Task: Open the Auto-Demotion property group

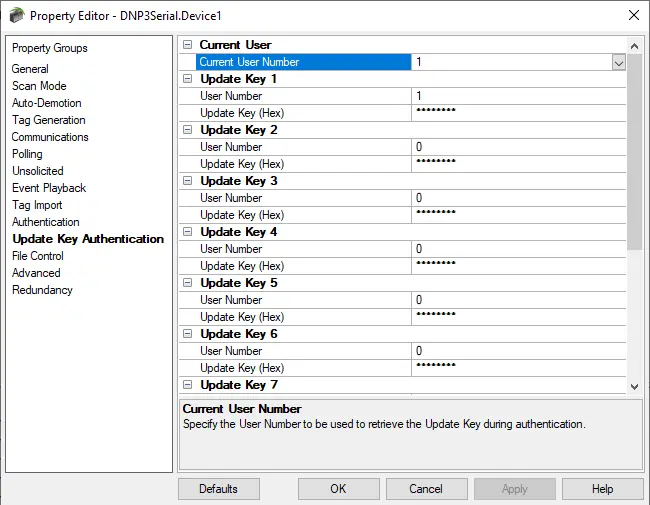Action: click(46, 103)
